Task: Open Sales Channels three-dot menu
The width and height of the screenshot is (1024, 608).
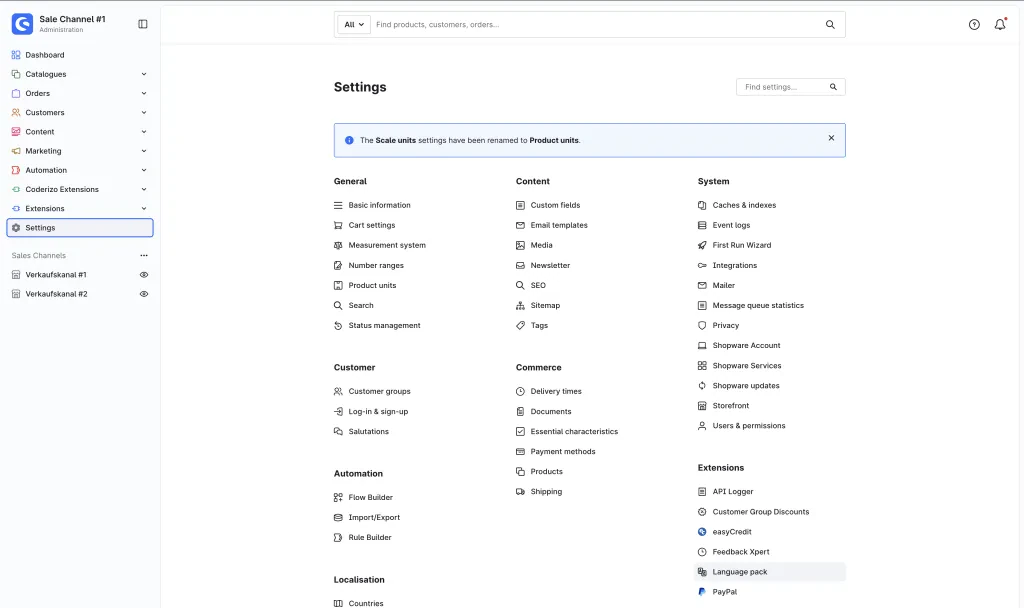Action: [x=144, y=255]
